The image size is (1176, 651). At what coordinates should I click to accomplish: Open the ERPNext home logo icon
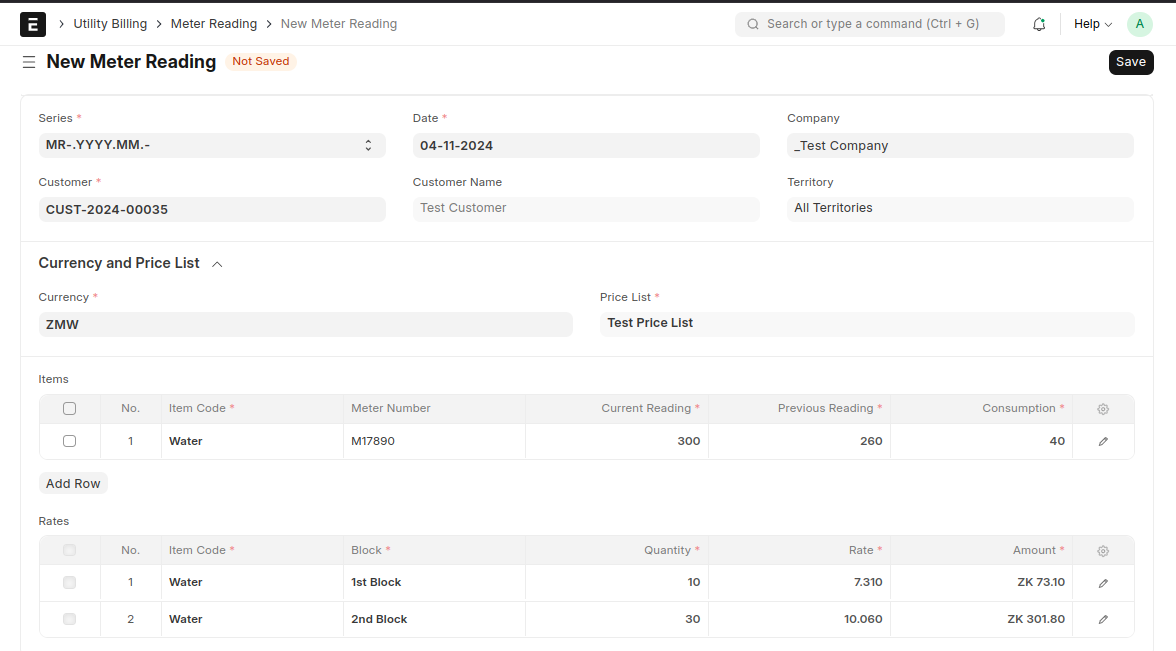[33, 24]
